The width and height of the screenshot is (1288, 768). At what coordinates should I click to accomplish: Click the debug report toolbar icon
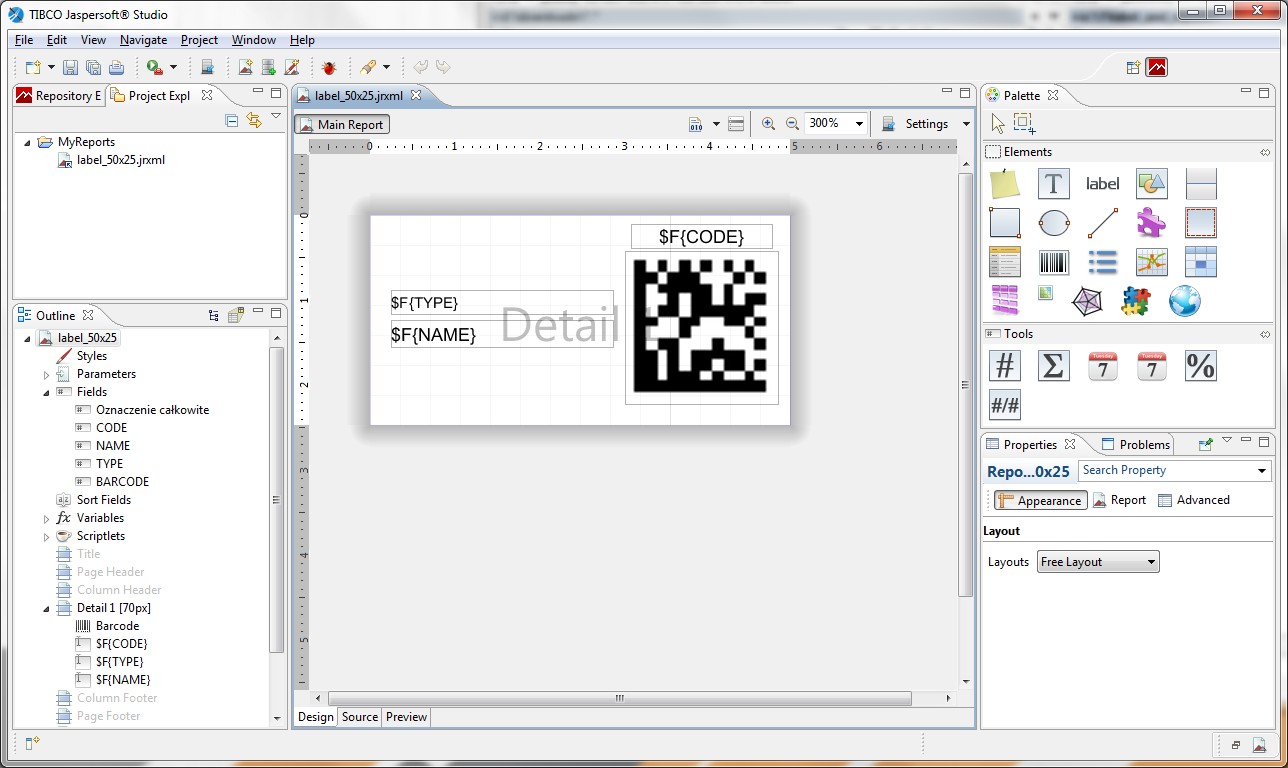pos(329,66)
